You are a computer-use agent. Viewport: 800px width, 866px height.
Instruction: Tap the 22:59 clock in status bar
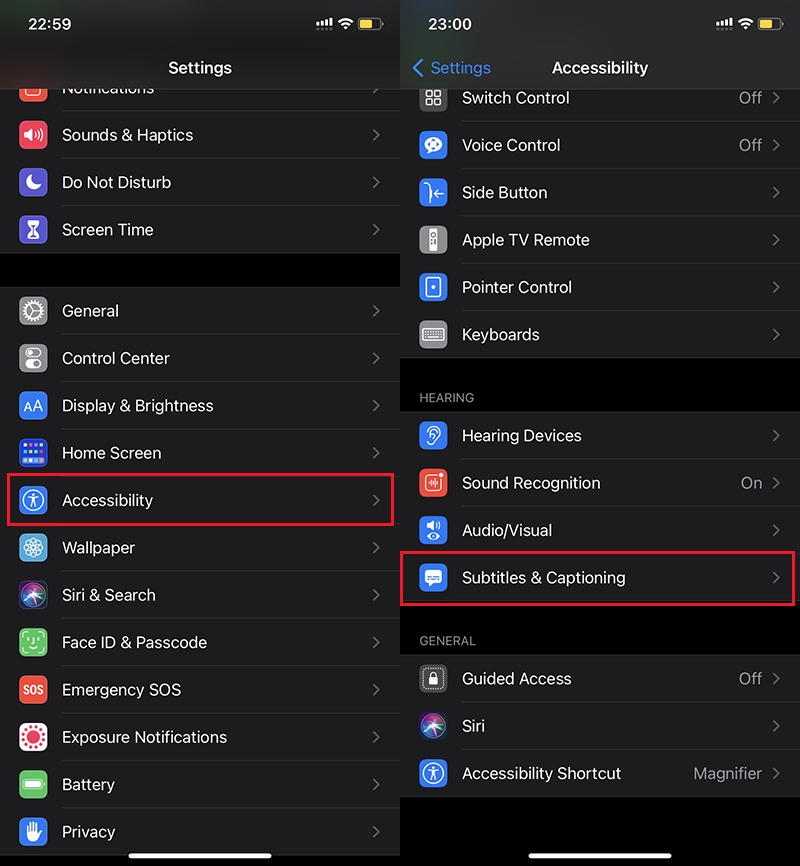[x=50, y=24]
